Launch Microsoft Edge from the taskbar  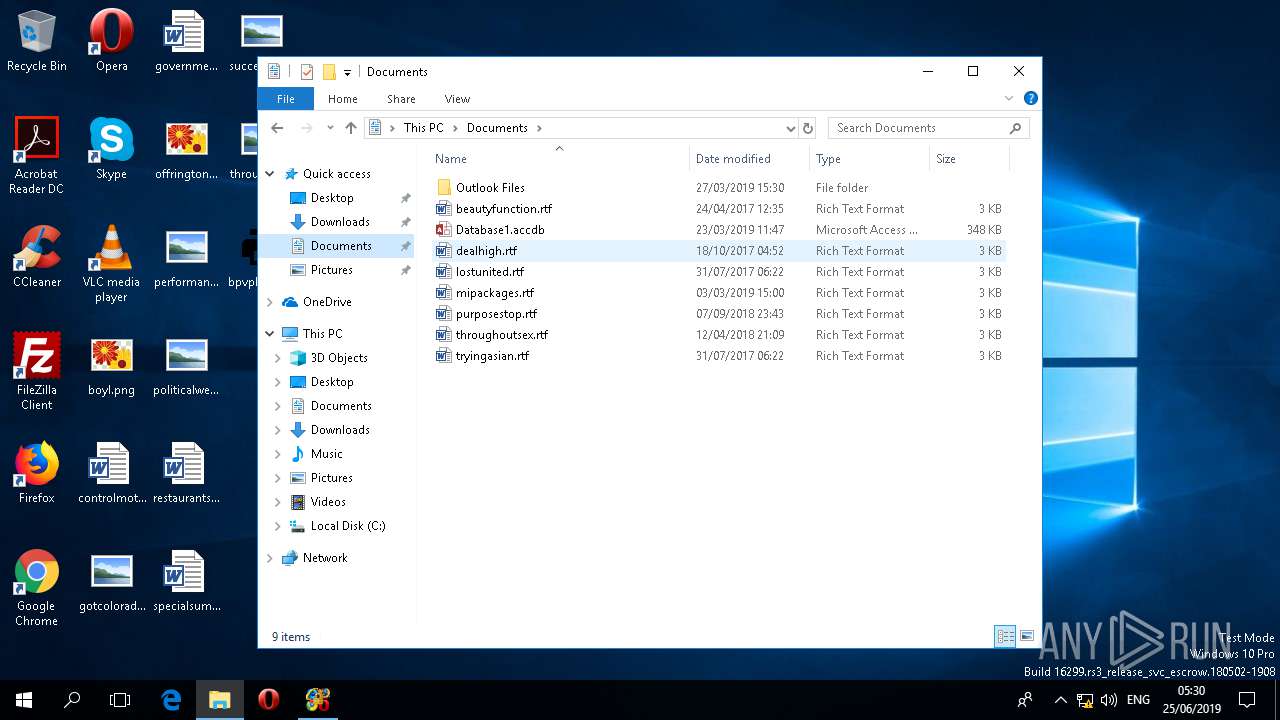(x=171, y=700)
